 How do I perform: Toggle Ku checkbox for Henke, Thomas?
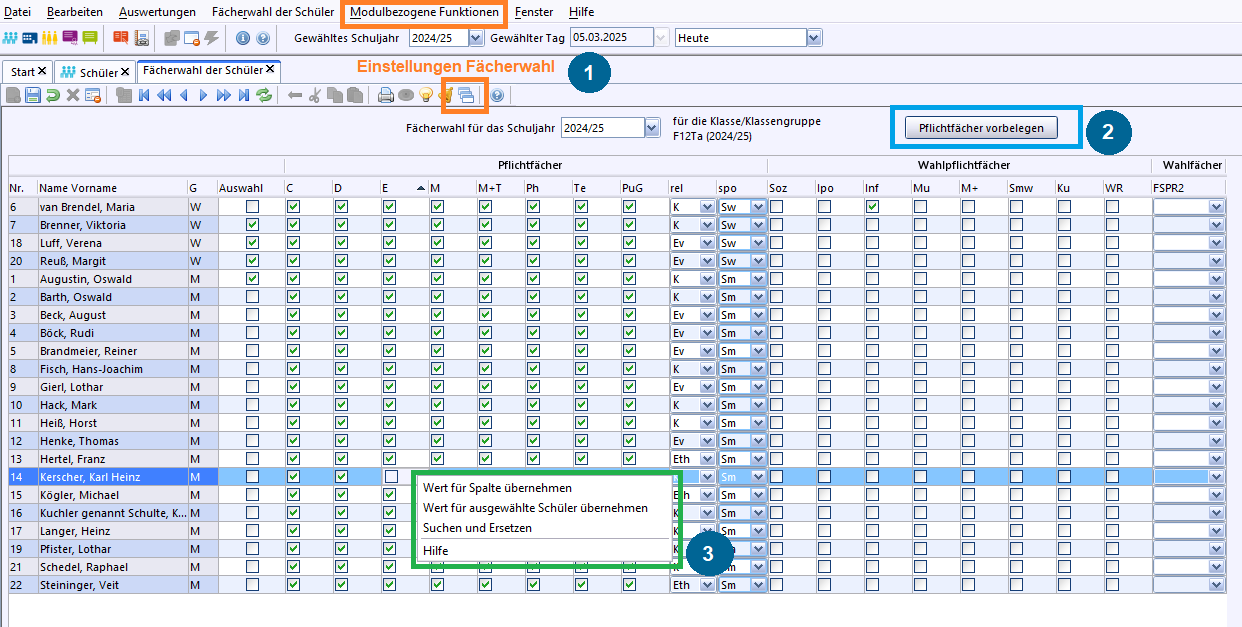pyautogui.click(x=1064, y=440)
